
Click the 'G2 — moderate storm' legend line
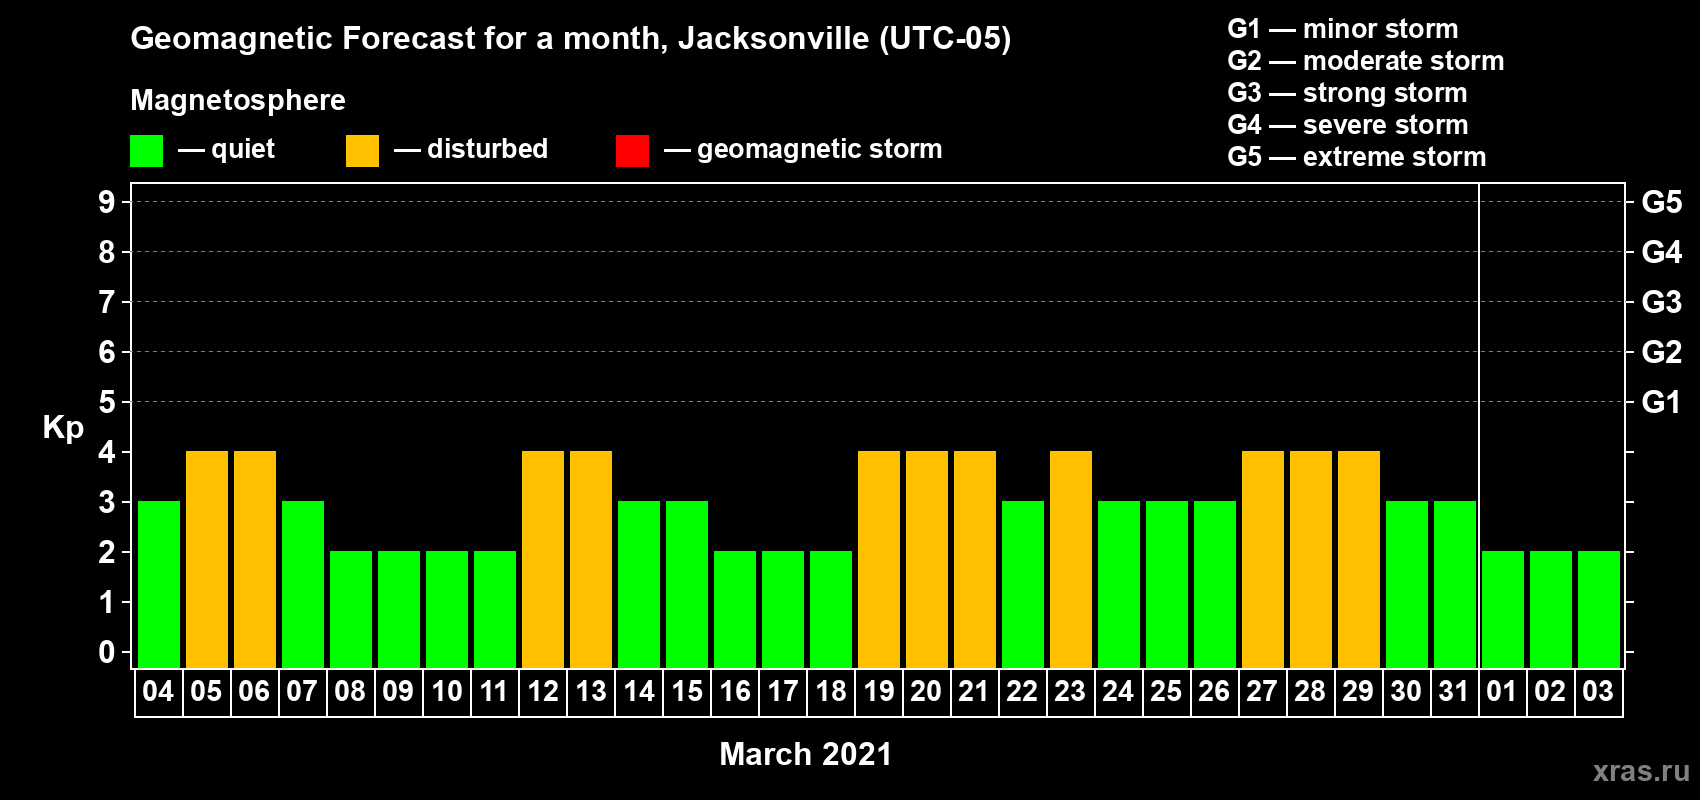(x=1366, y=61)
